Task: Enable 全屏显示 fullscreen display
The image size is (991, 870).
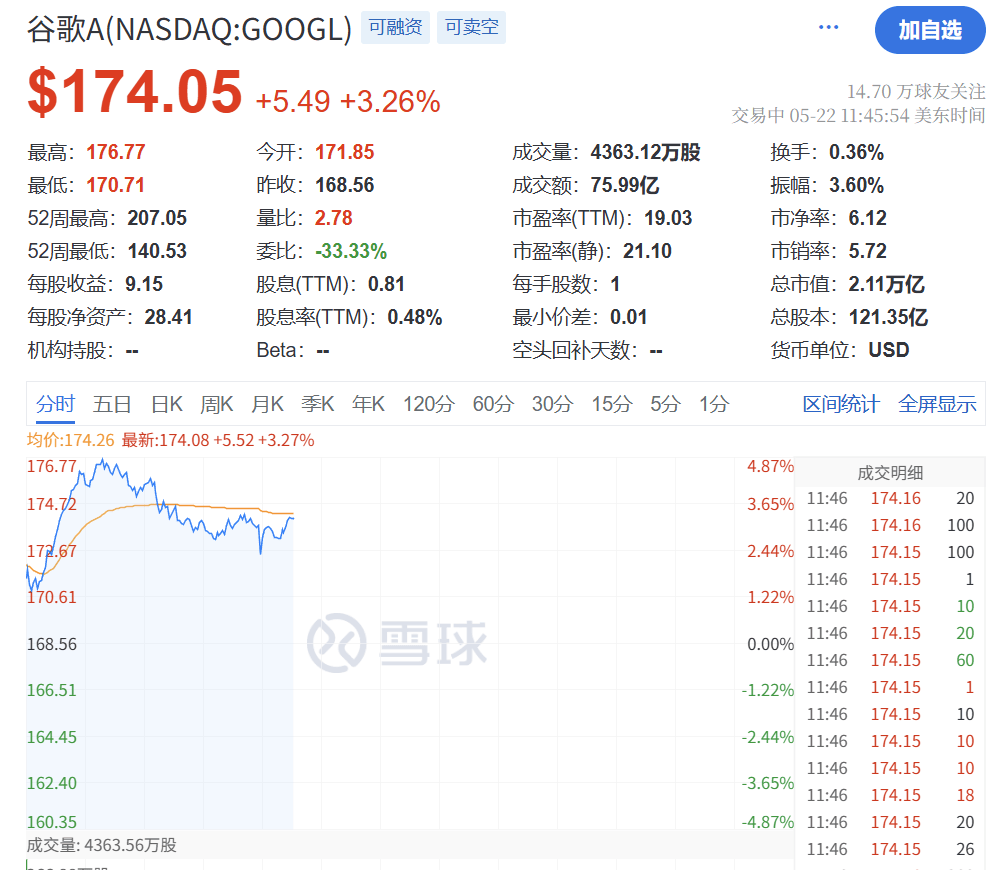Action: click(x=936, y=404)
